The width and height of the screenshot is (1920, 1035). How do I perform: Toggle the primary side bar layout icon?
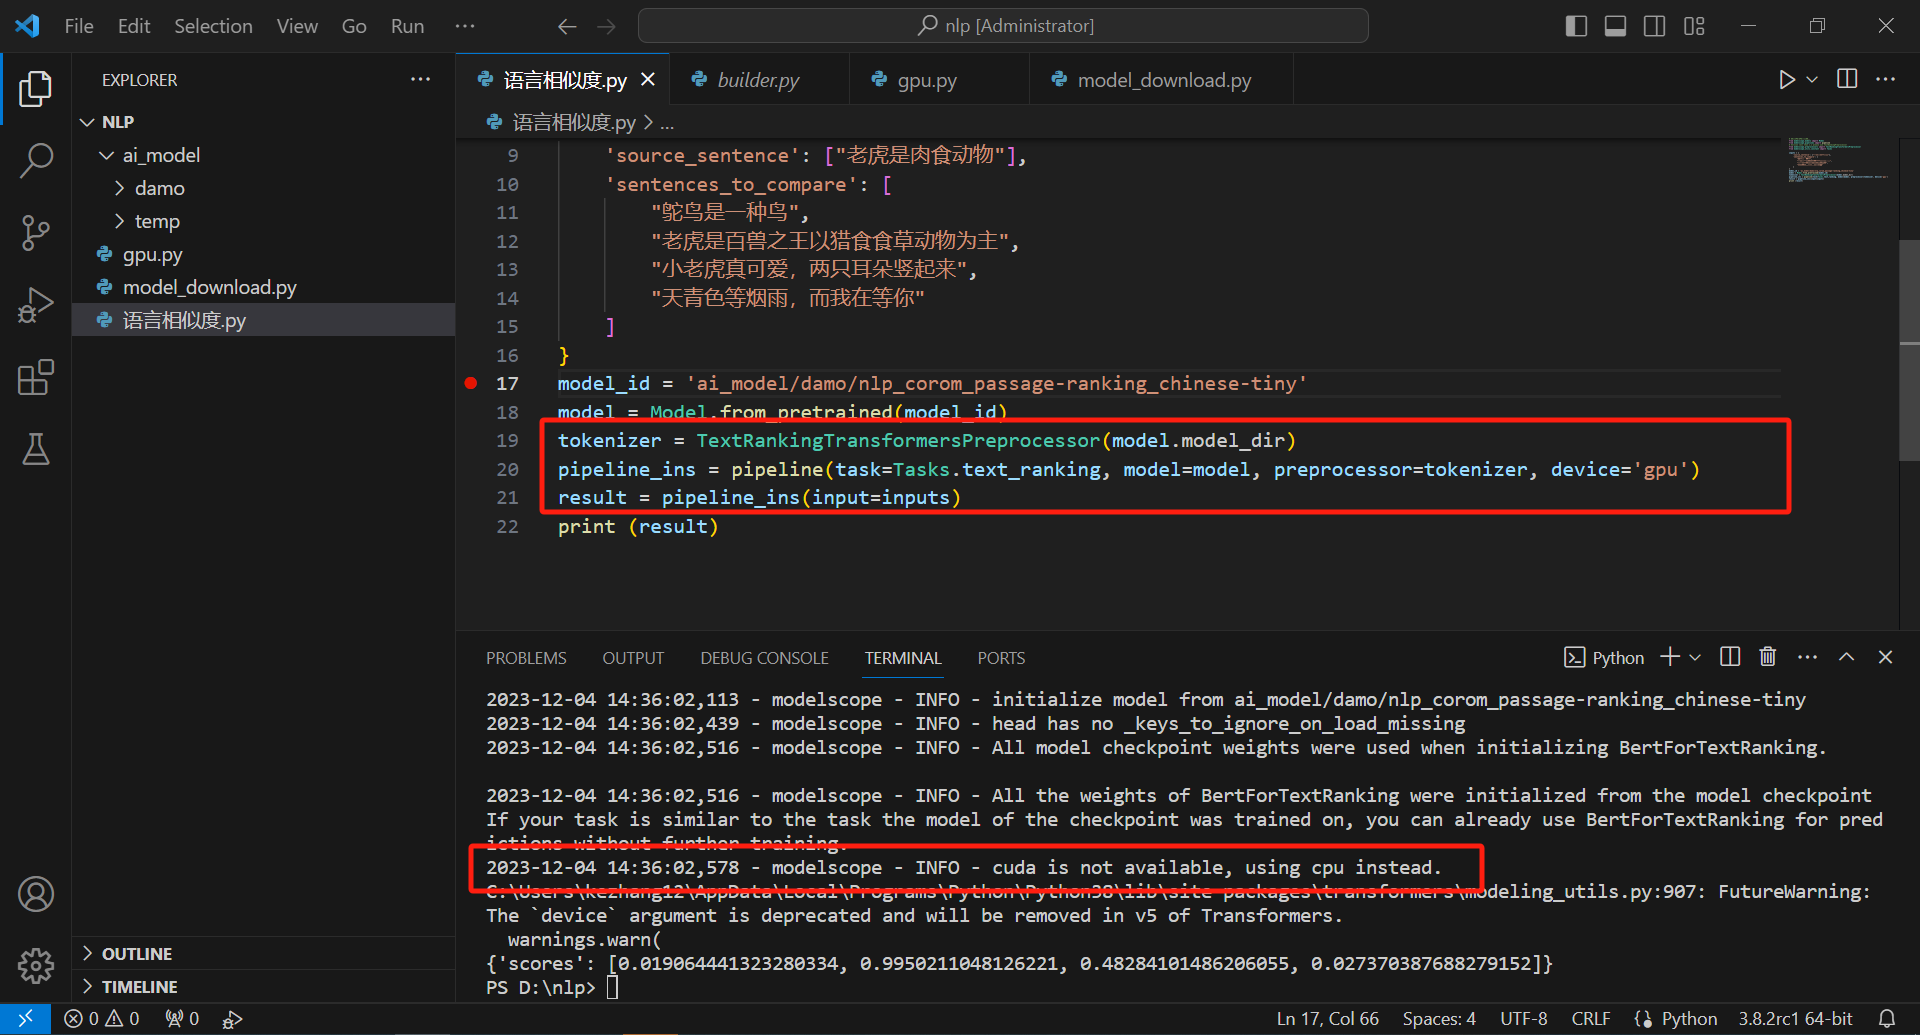(1576, 26)
